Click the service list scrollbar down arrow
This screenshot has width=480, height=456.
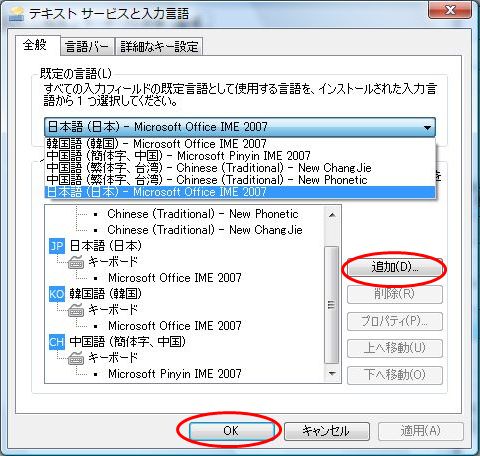coord(332,373)
